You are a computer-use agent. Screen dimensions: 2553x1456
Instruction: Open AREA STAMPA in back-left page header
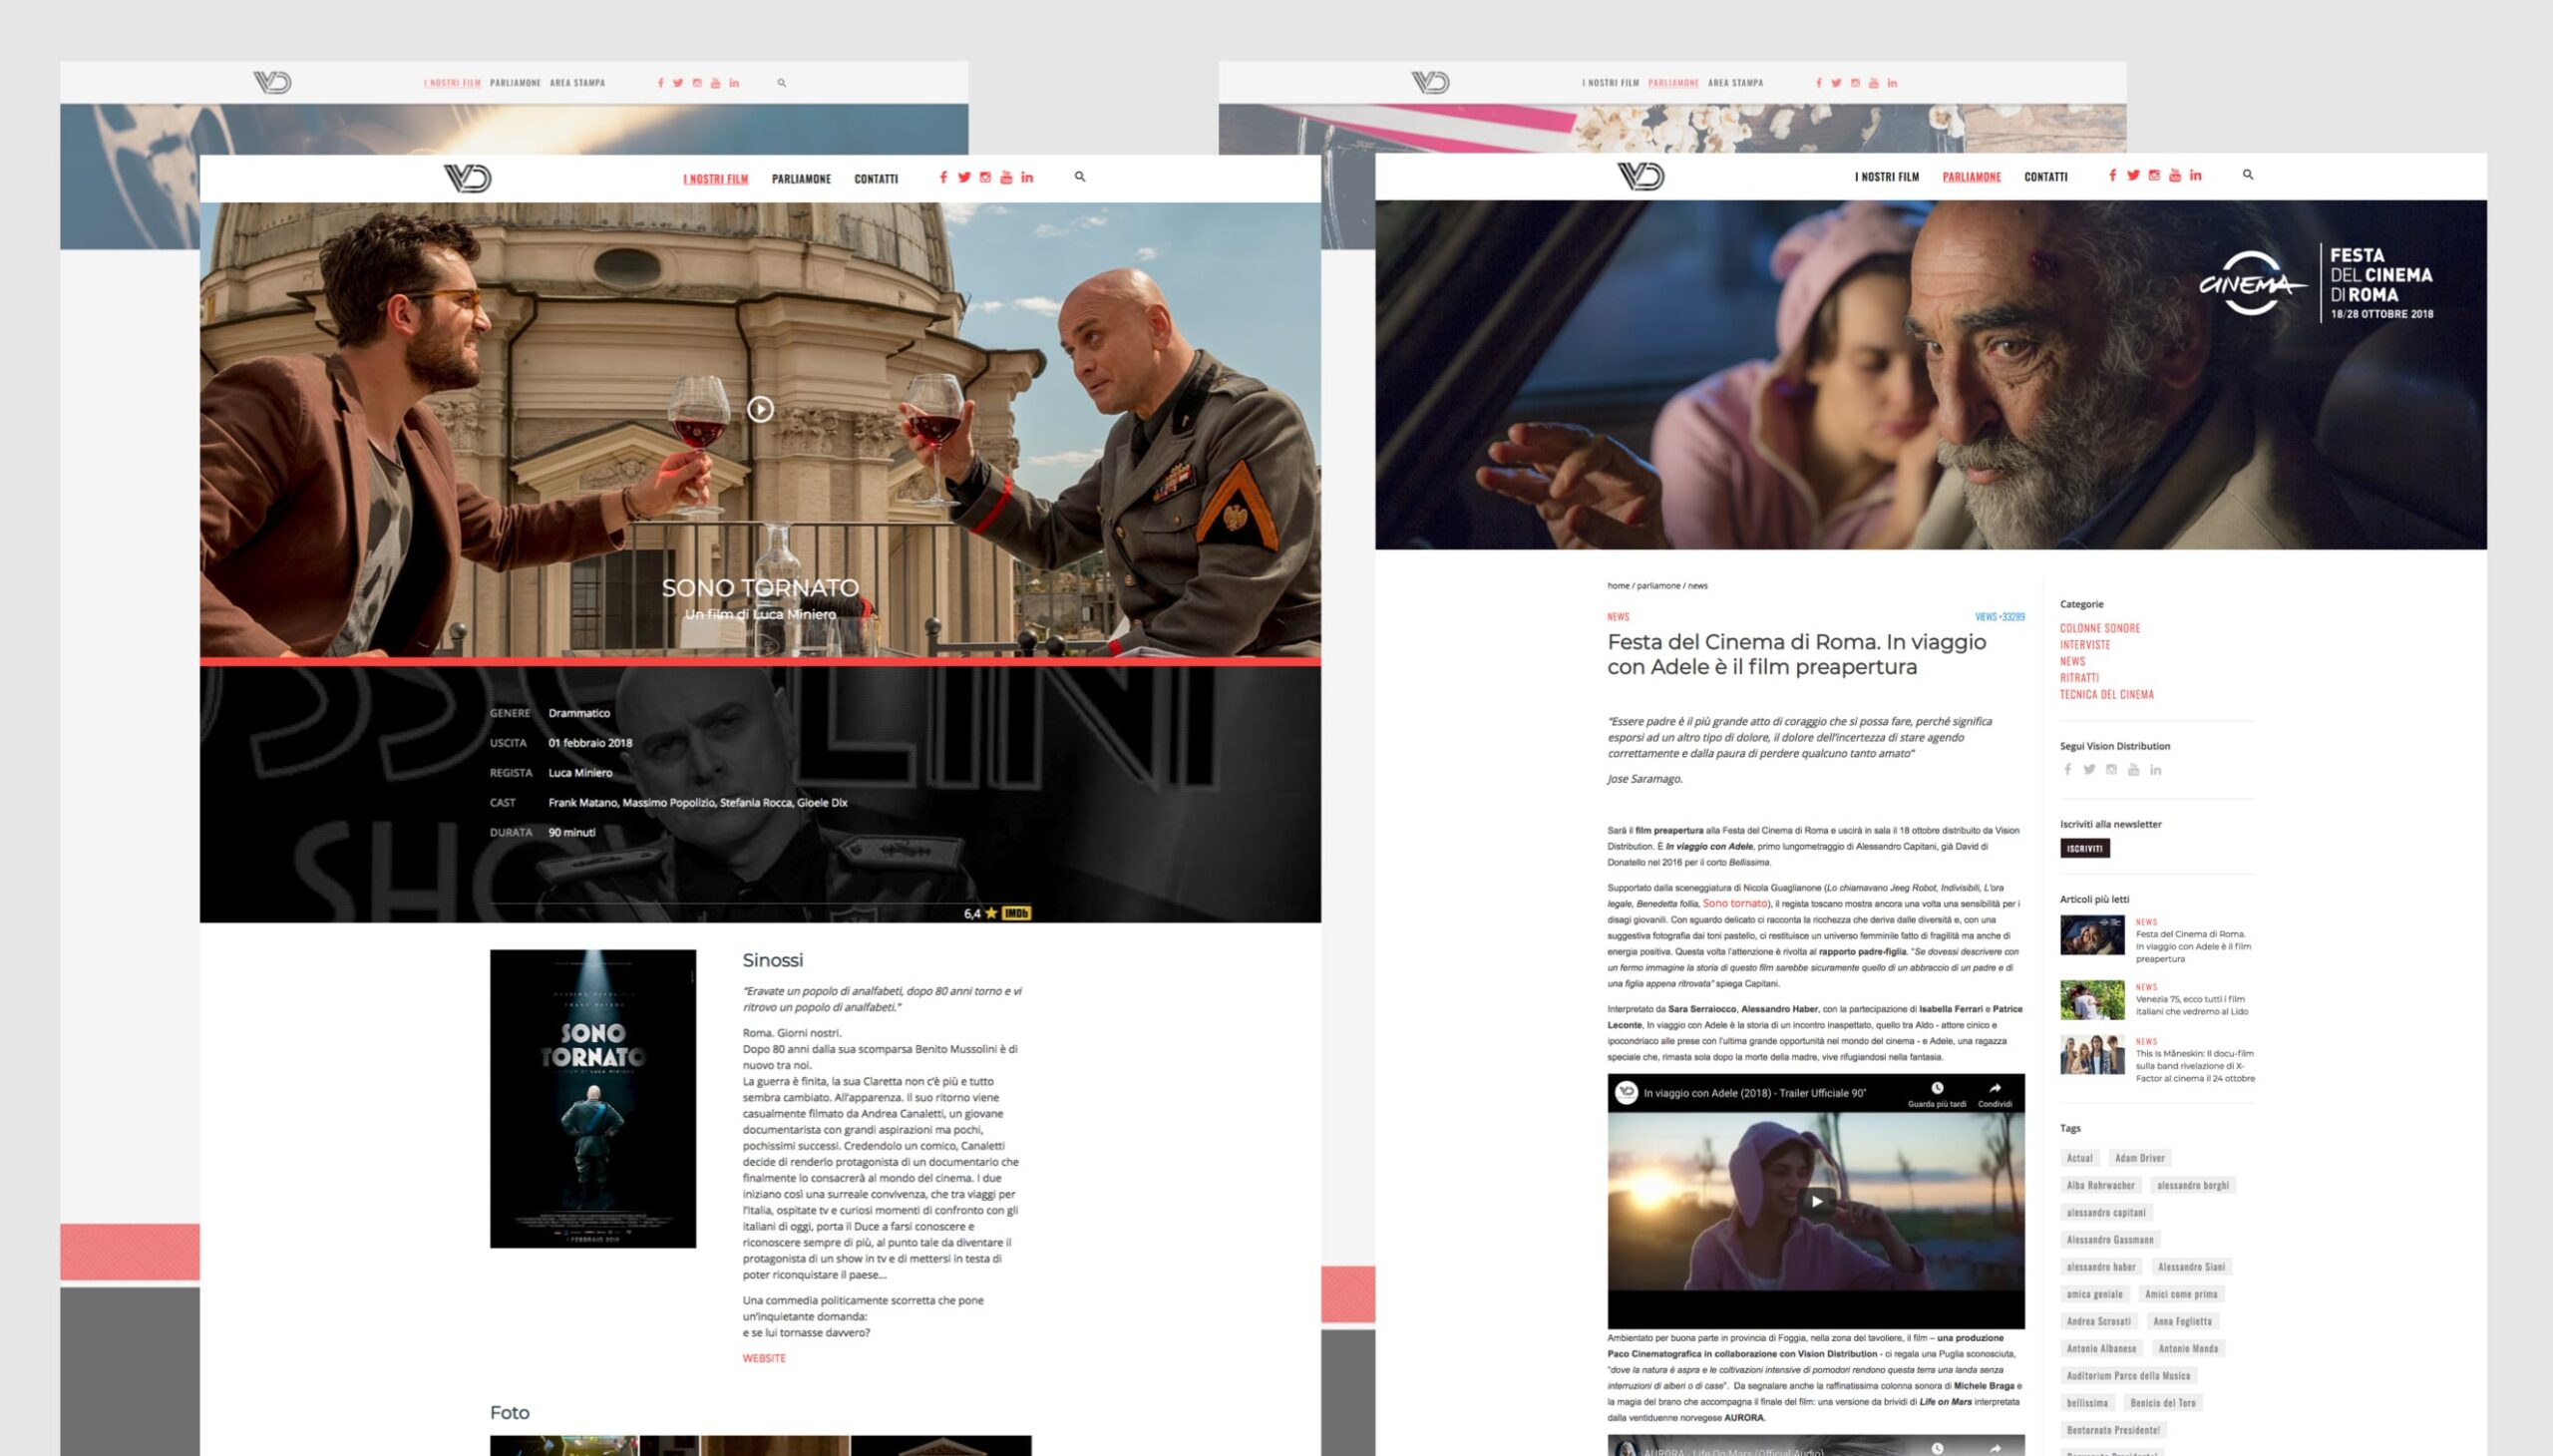[x=577, y=83]
